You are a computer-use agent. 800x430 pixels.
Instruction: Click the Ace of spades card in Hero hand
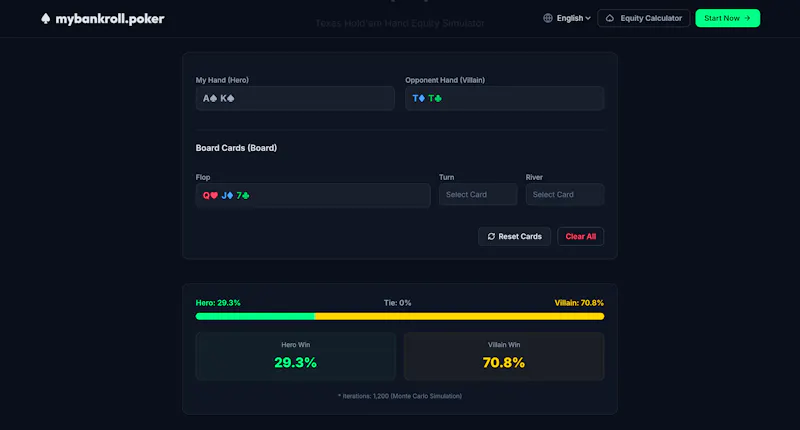click(x=210, y=98)
